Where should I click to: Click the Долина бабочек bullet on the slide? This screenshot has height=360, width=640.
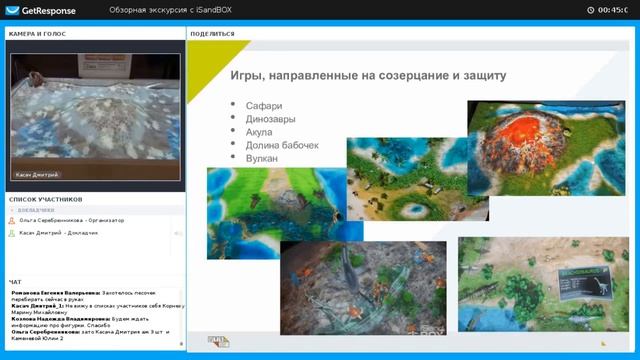[x=282, y=145]
